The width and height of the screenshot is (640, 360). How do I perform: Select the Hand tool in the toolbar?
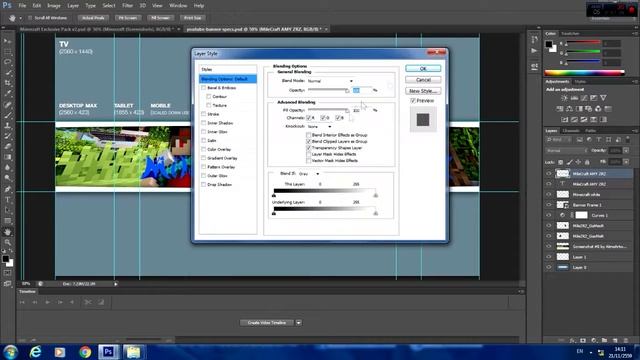7,232
